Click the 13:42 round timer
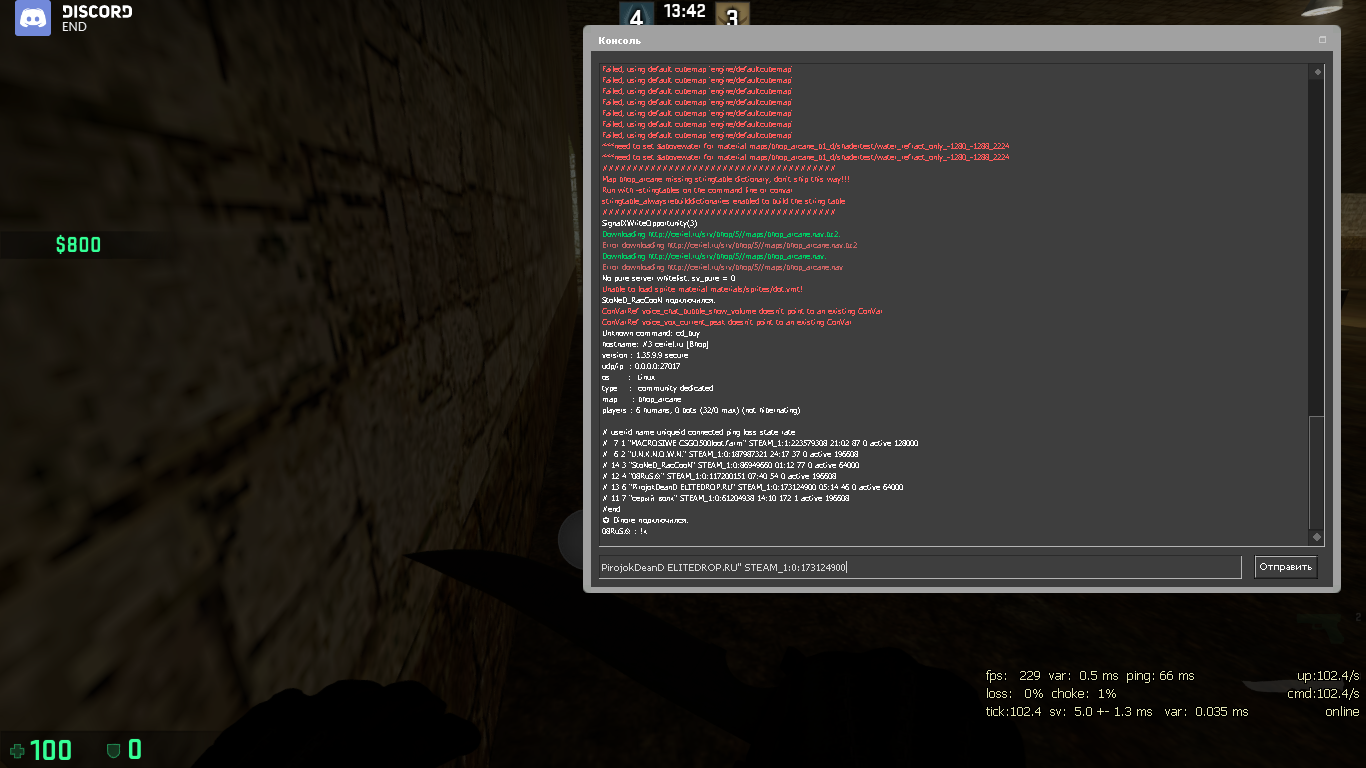 [684, 12]
